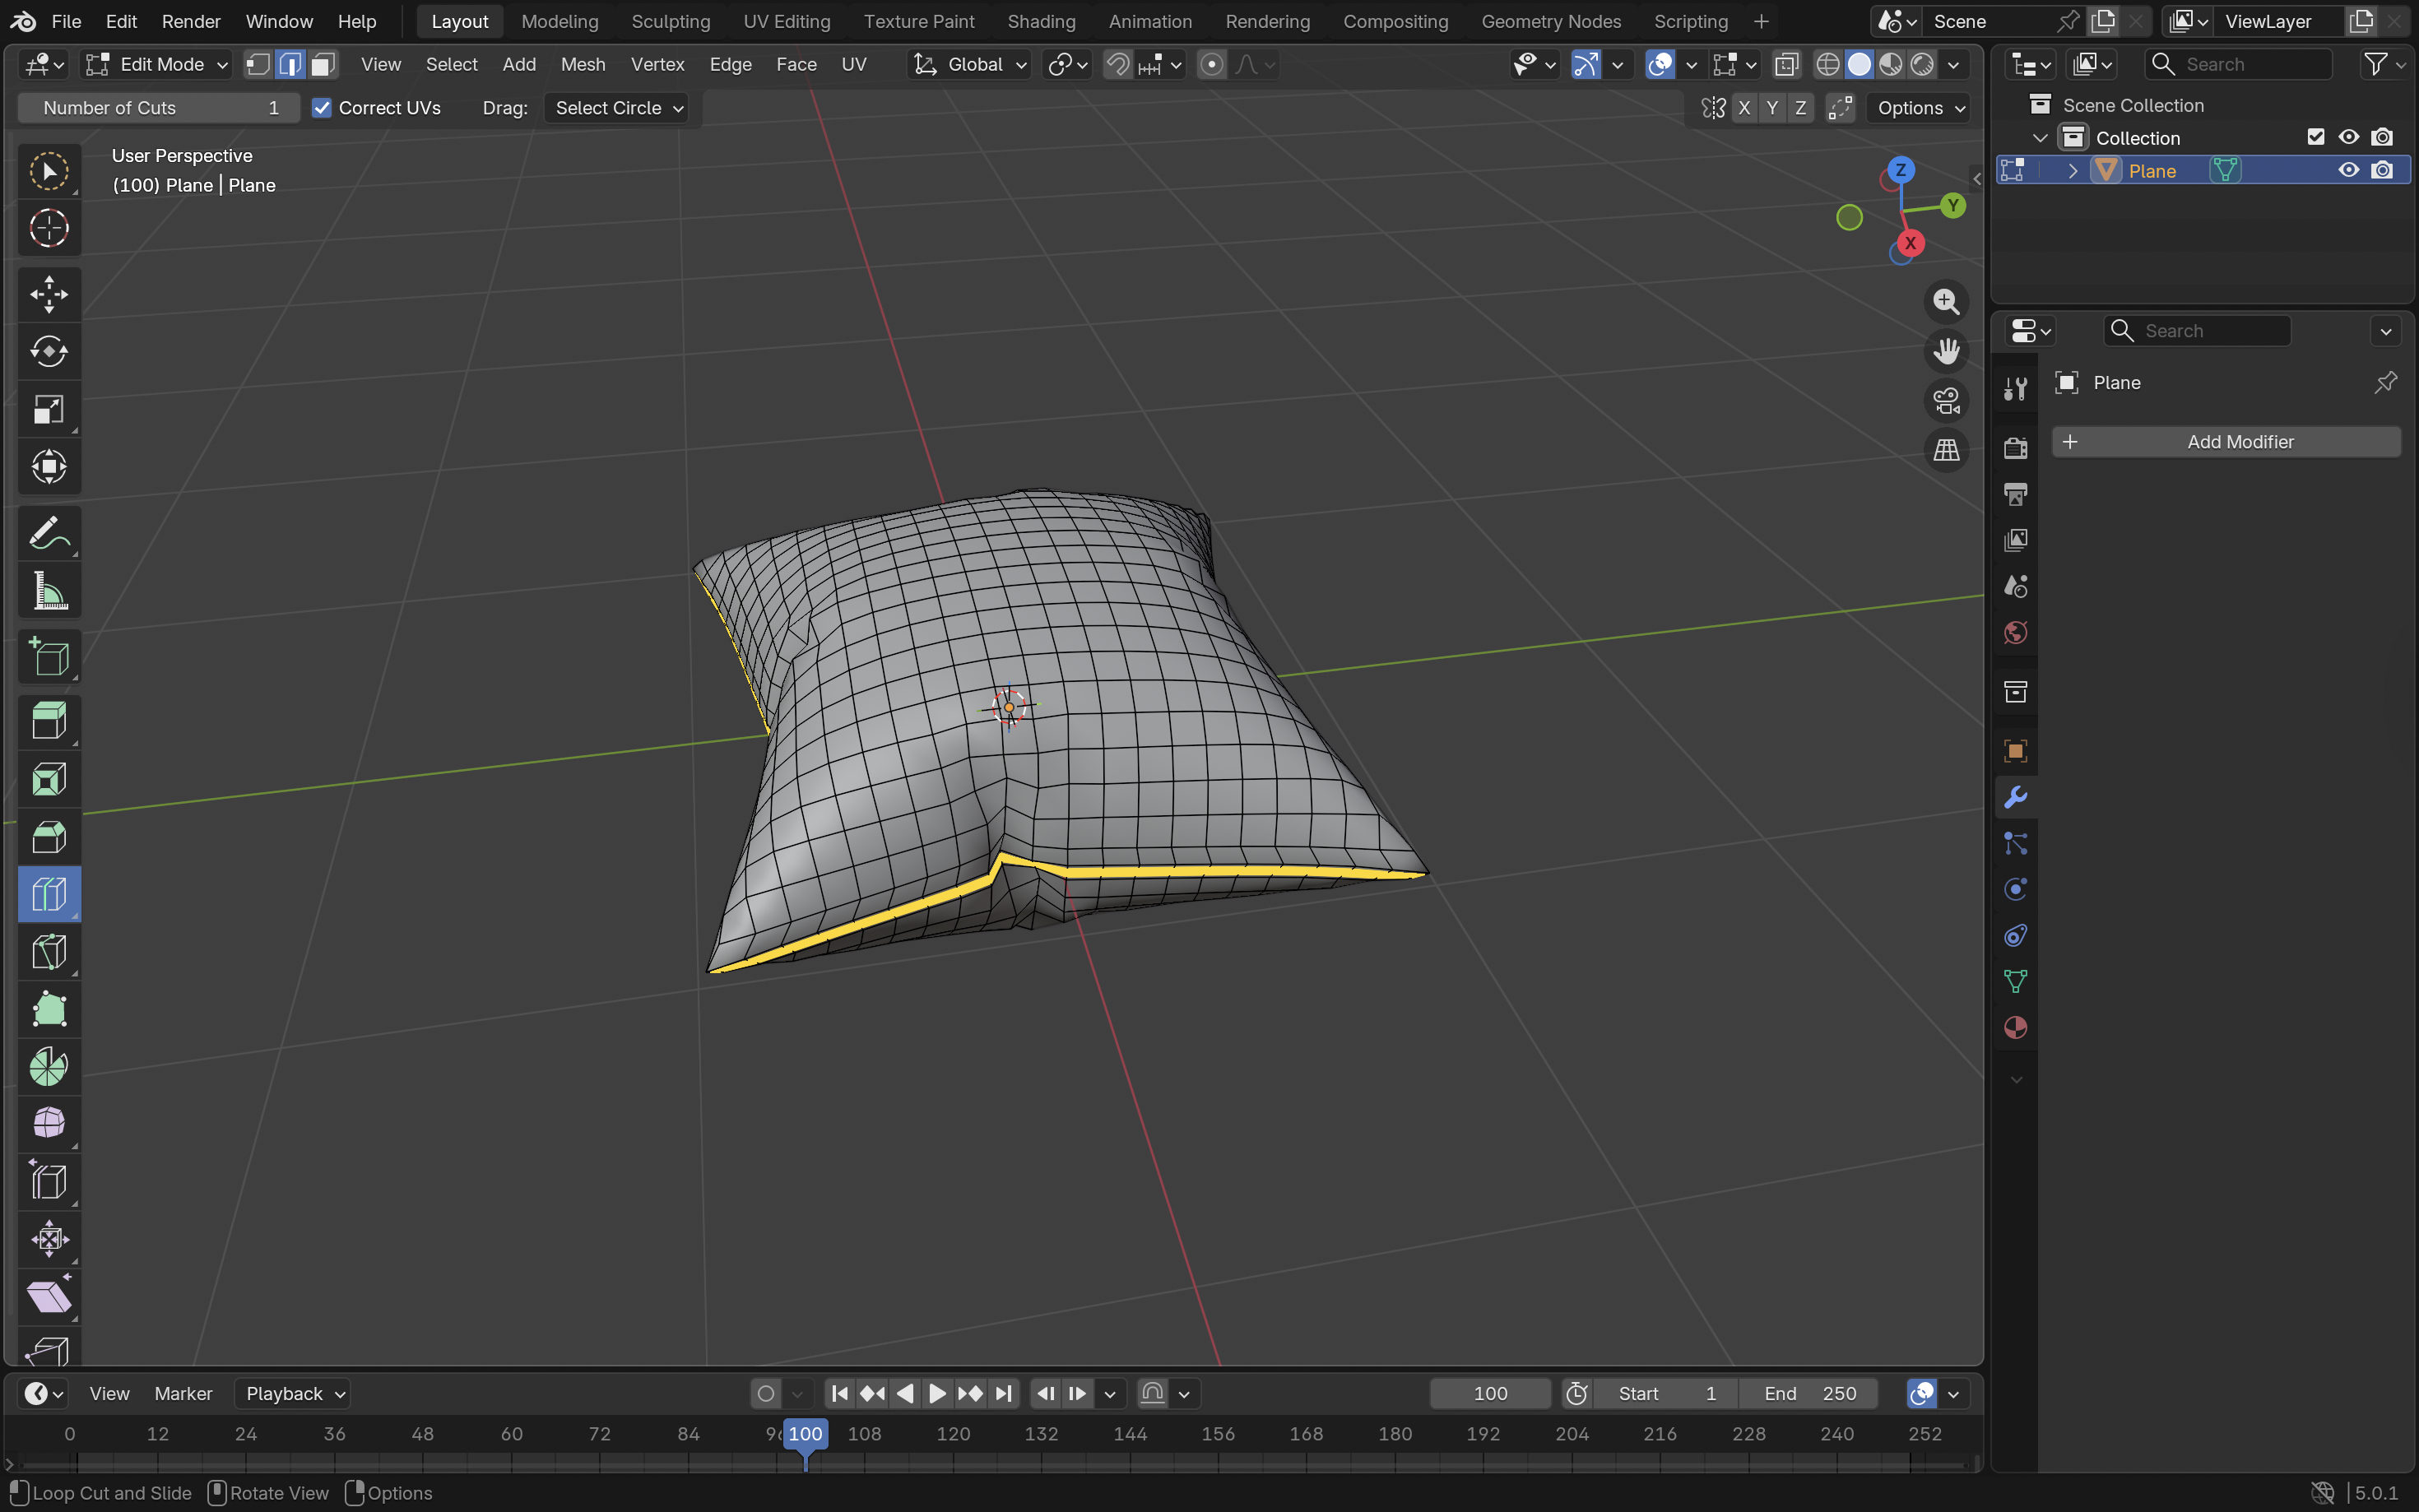2419x1512 pixels.
Task: Select the Bevel tool
Action: (x=48, y=836)
